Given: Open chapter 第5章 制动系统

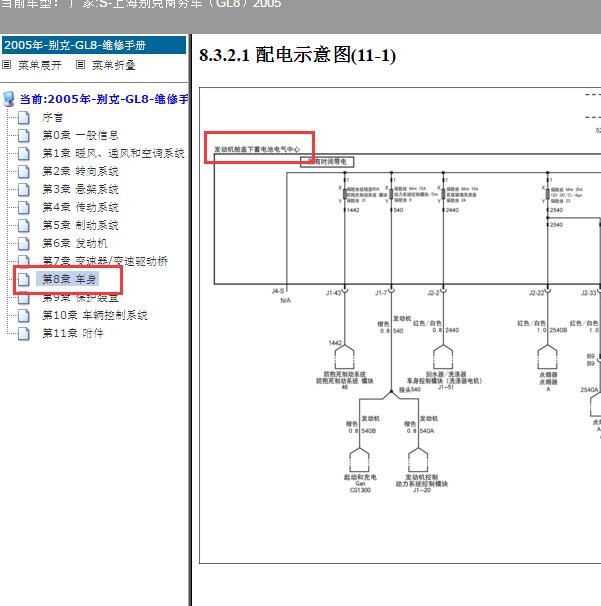Looking at the screenshot, I should tap(80, 225).
